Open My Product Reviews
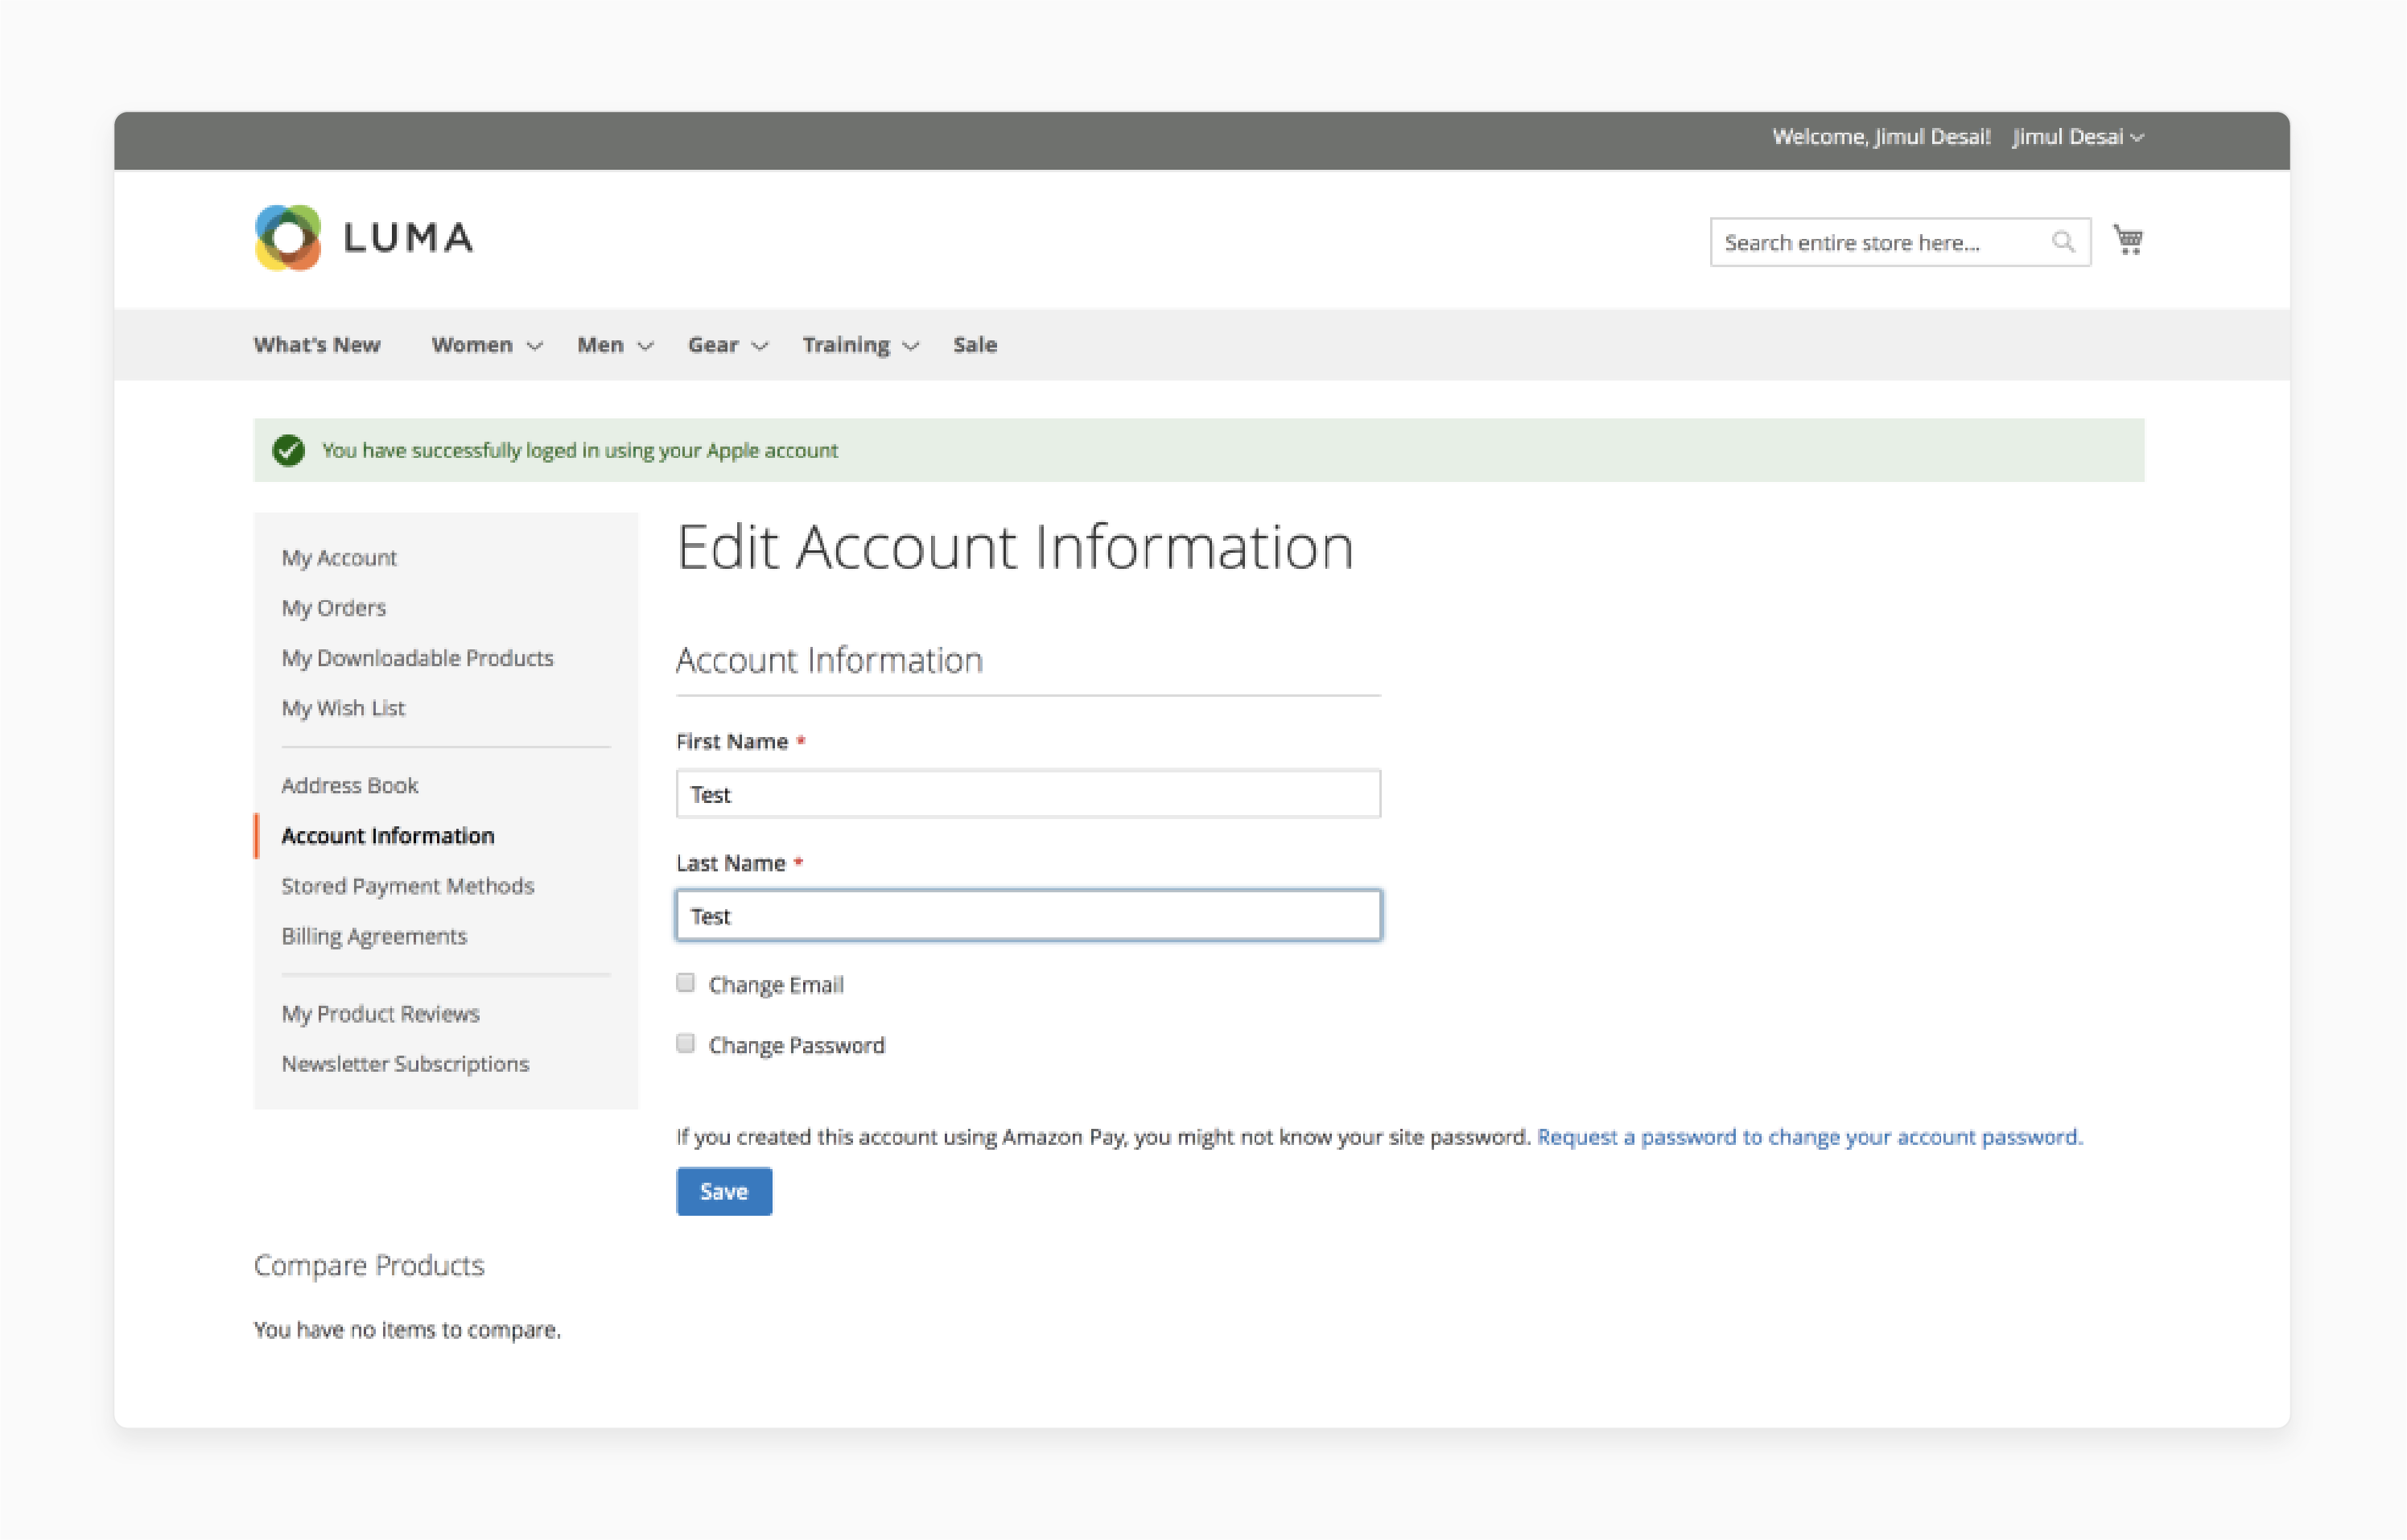The width and height of the screenshot is (2407, 1540). tap(381, 1014)
